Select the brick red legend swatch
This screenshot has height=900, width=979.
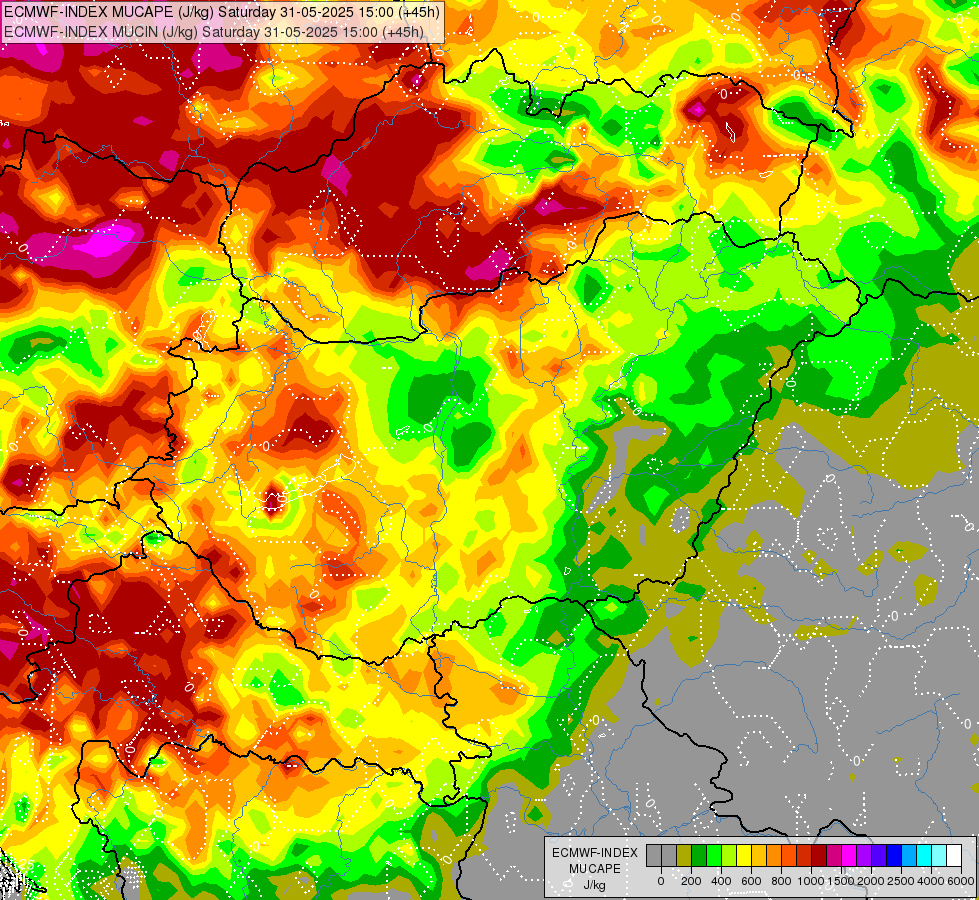804,856
